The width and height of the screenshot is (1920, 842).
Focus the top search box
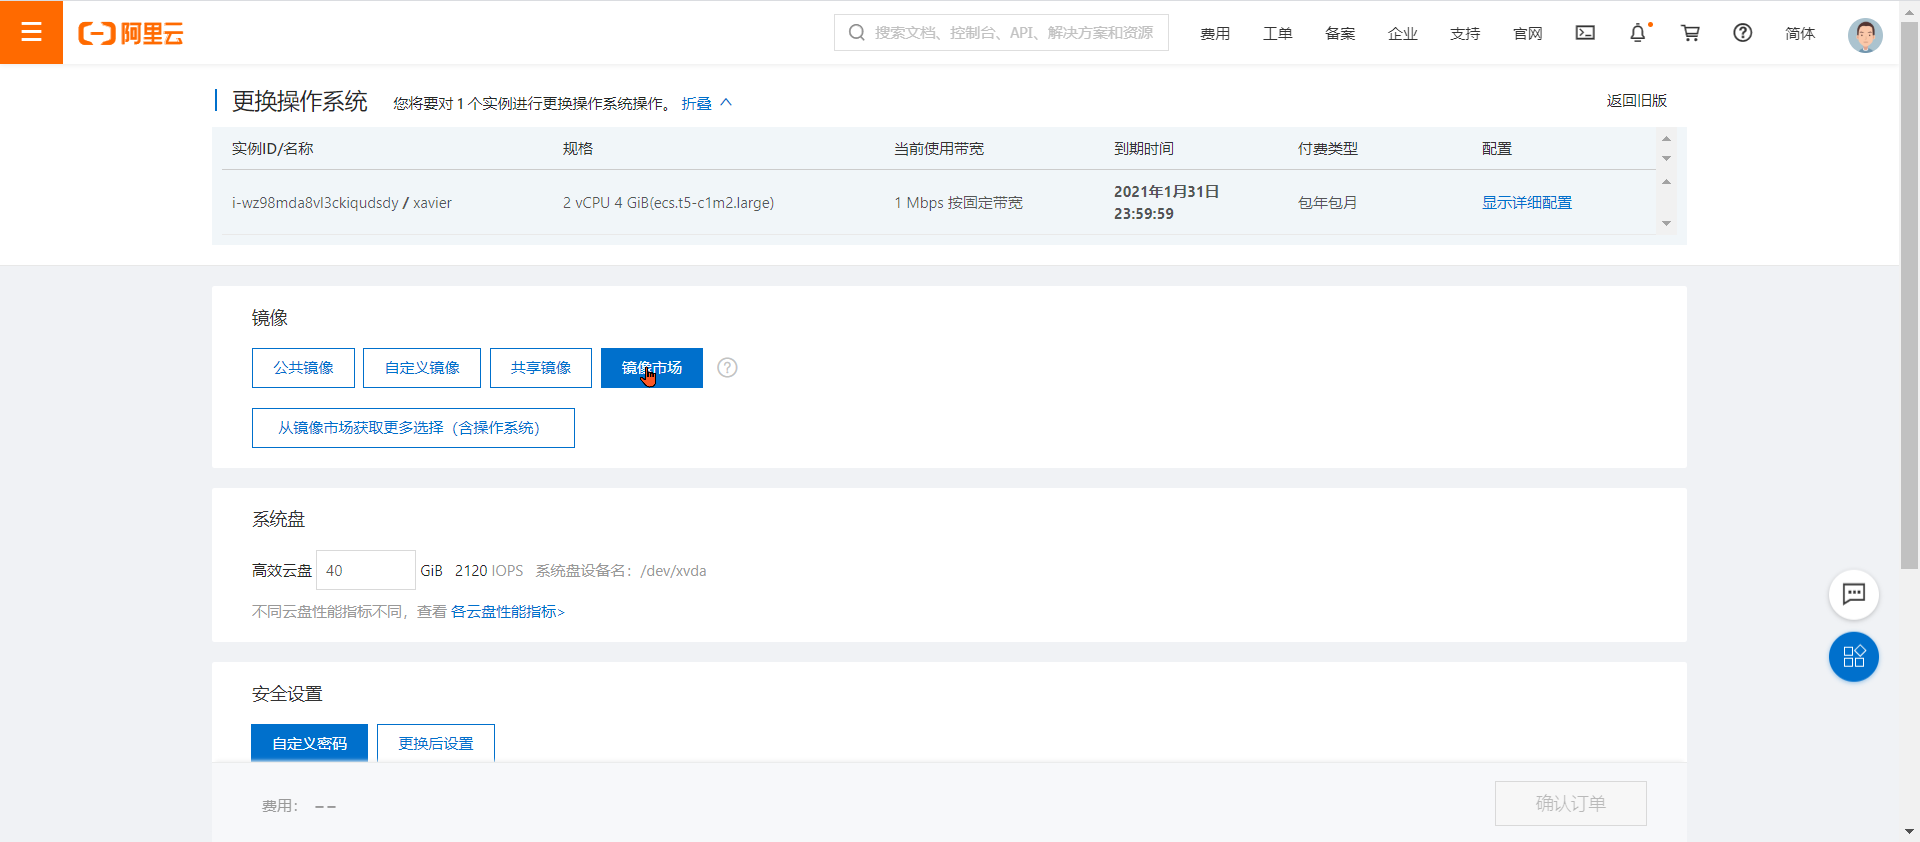click(1001, 33)
